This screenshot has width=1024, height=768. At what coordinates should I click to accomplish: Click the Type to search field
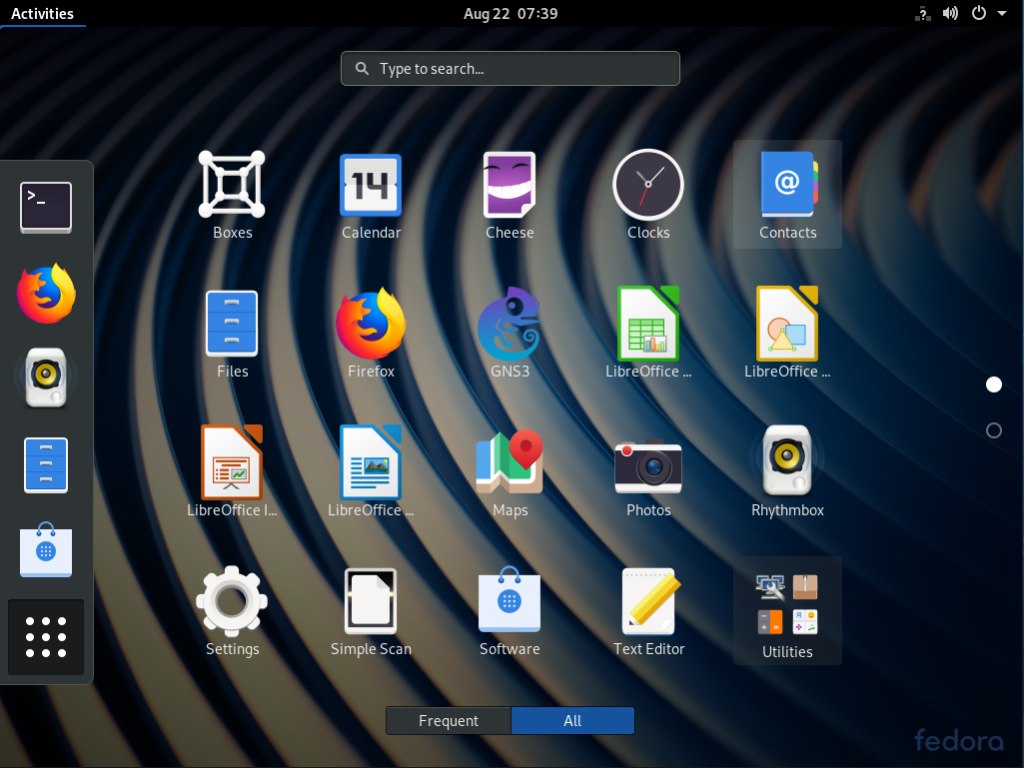click(x=510, y=69)
